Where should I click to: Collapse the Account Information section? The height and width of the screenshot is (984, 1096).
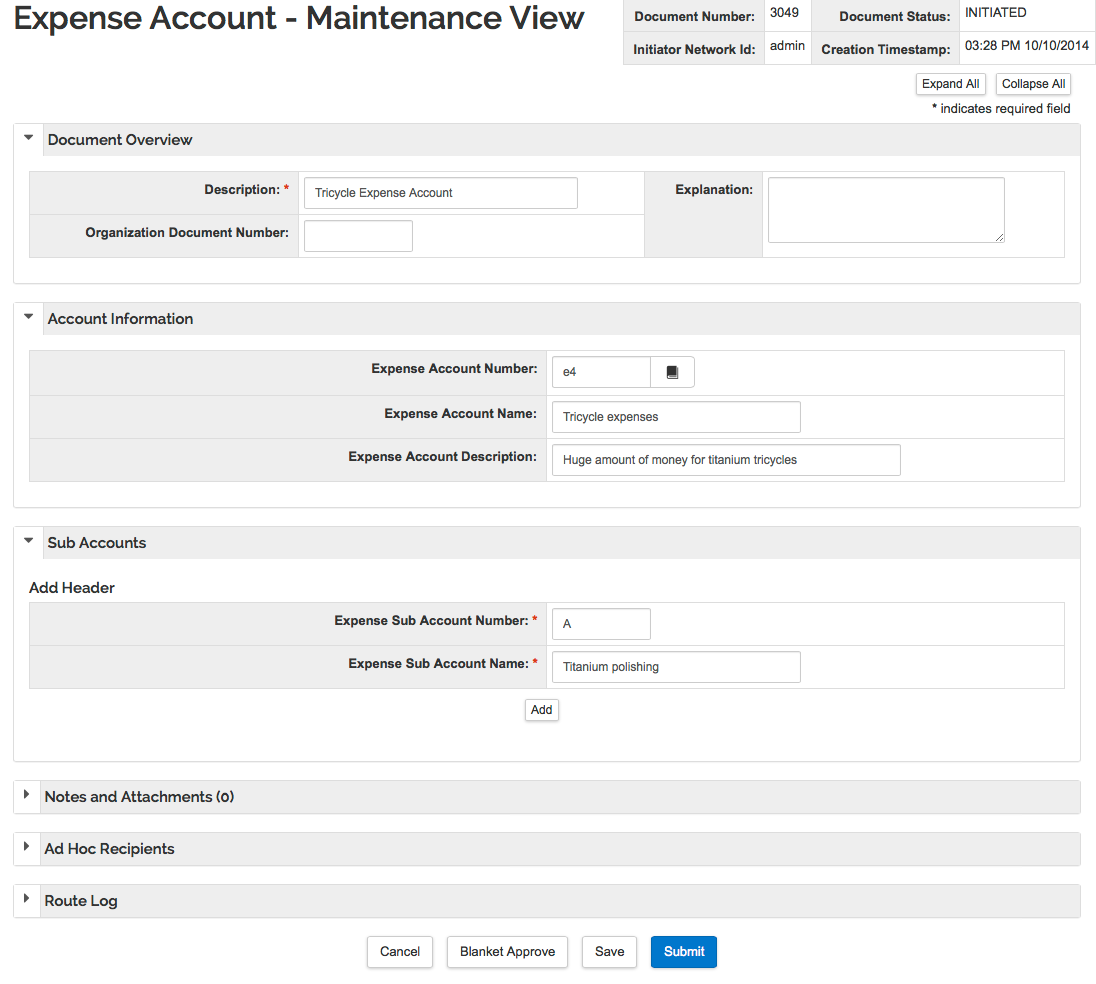point(29,317)
